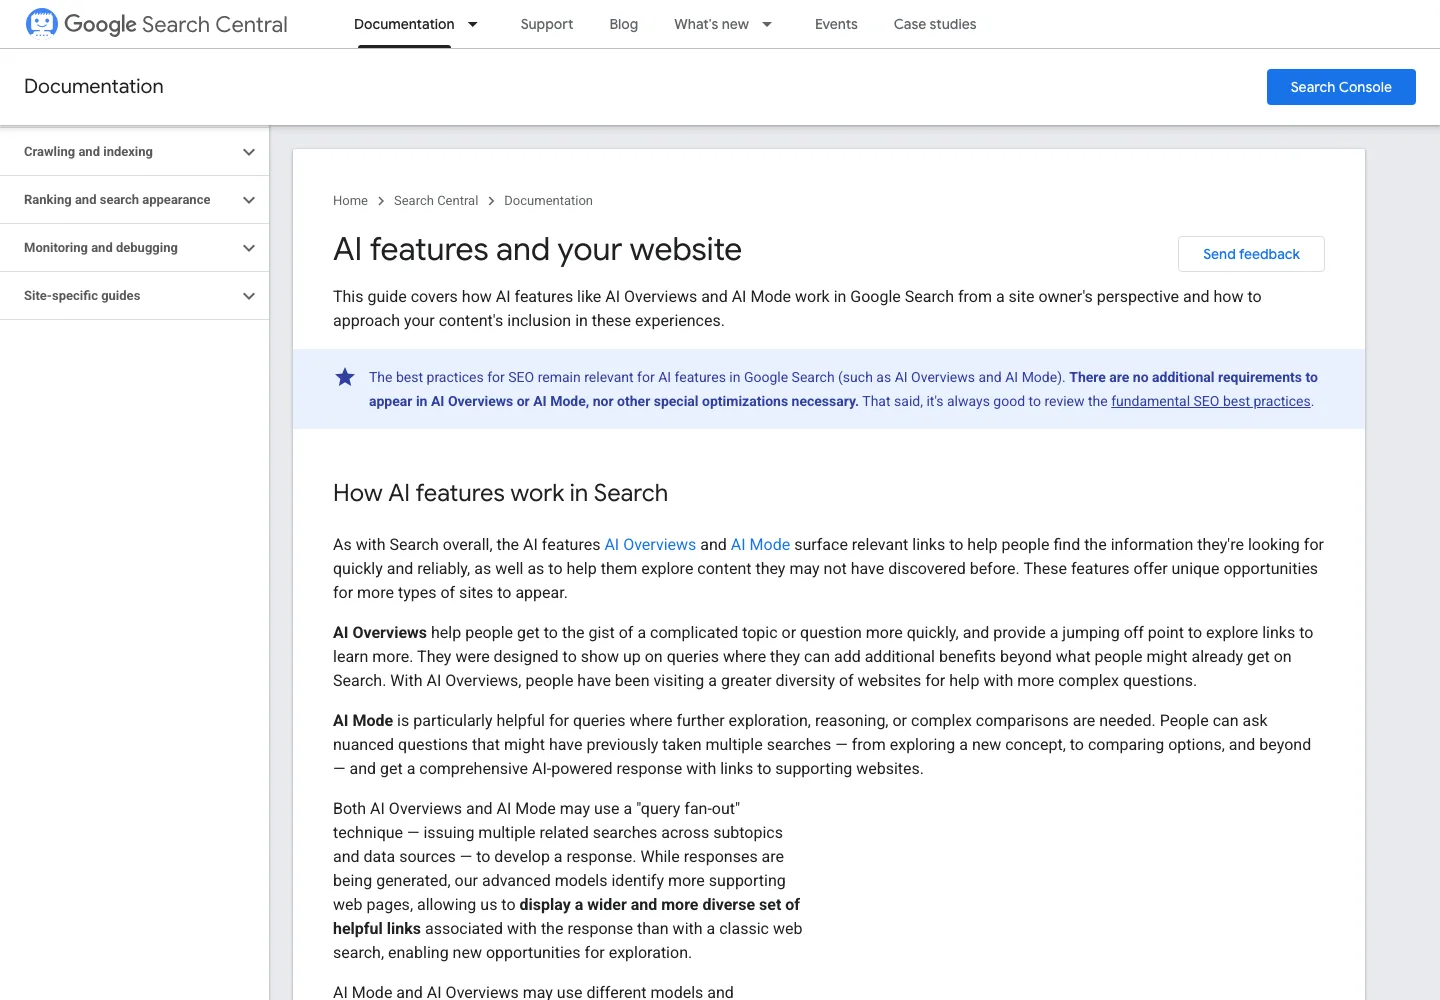Screen dimensions: 1440x1000
Task: Click the Documentation header title
Action: [x=94, y=87]
